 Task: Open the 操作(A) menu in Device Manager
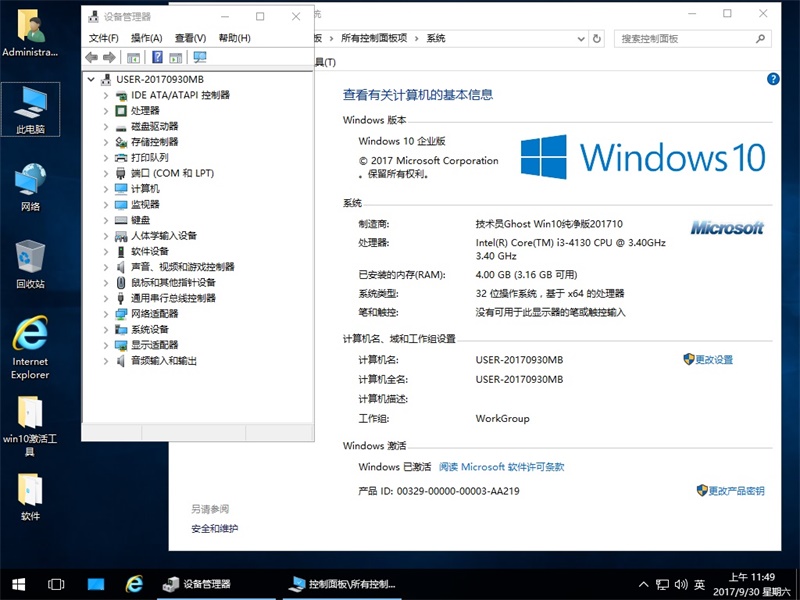[x=146, y=38]
